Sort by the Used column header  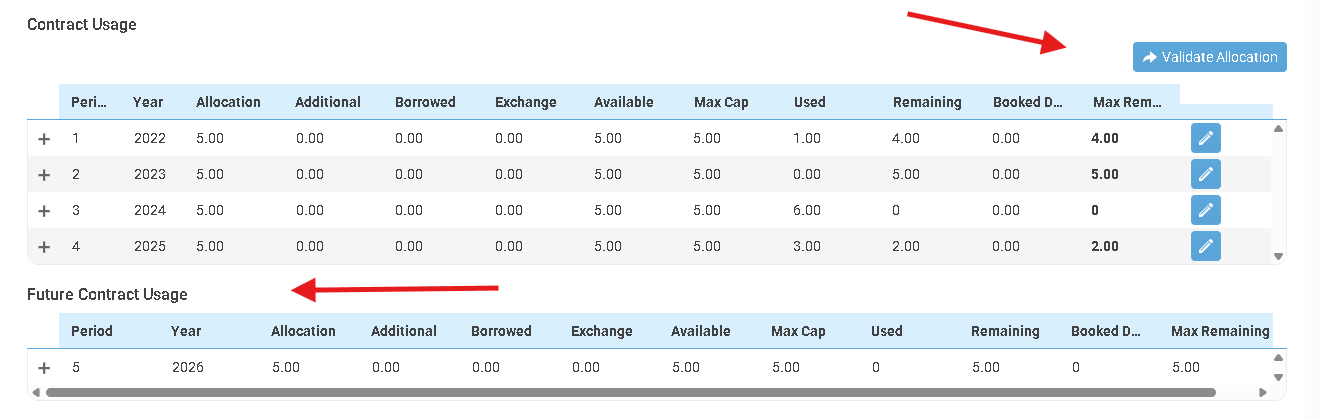click(x=809, y=102)
